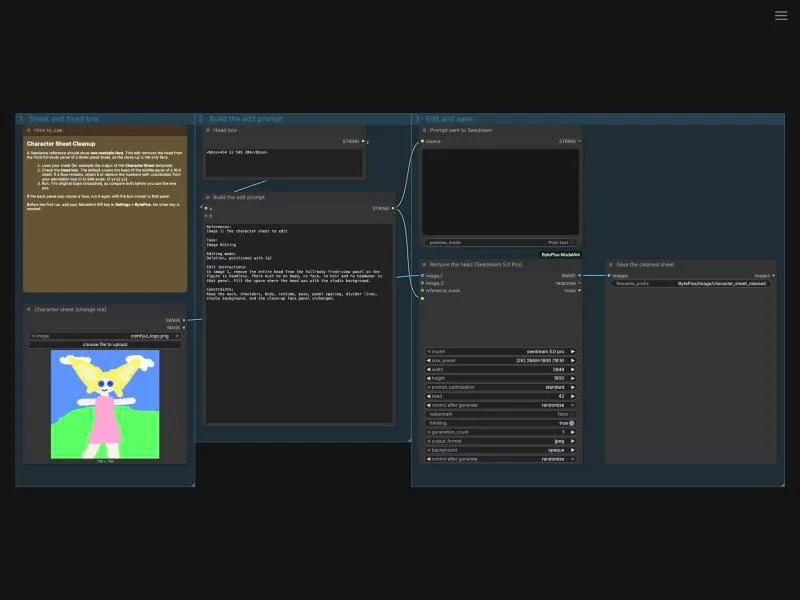Toggle the thinking switch
Viewport: 800px width, 600px height.
click(x=501, y=423)
